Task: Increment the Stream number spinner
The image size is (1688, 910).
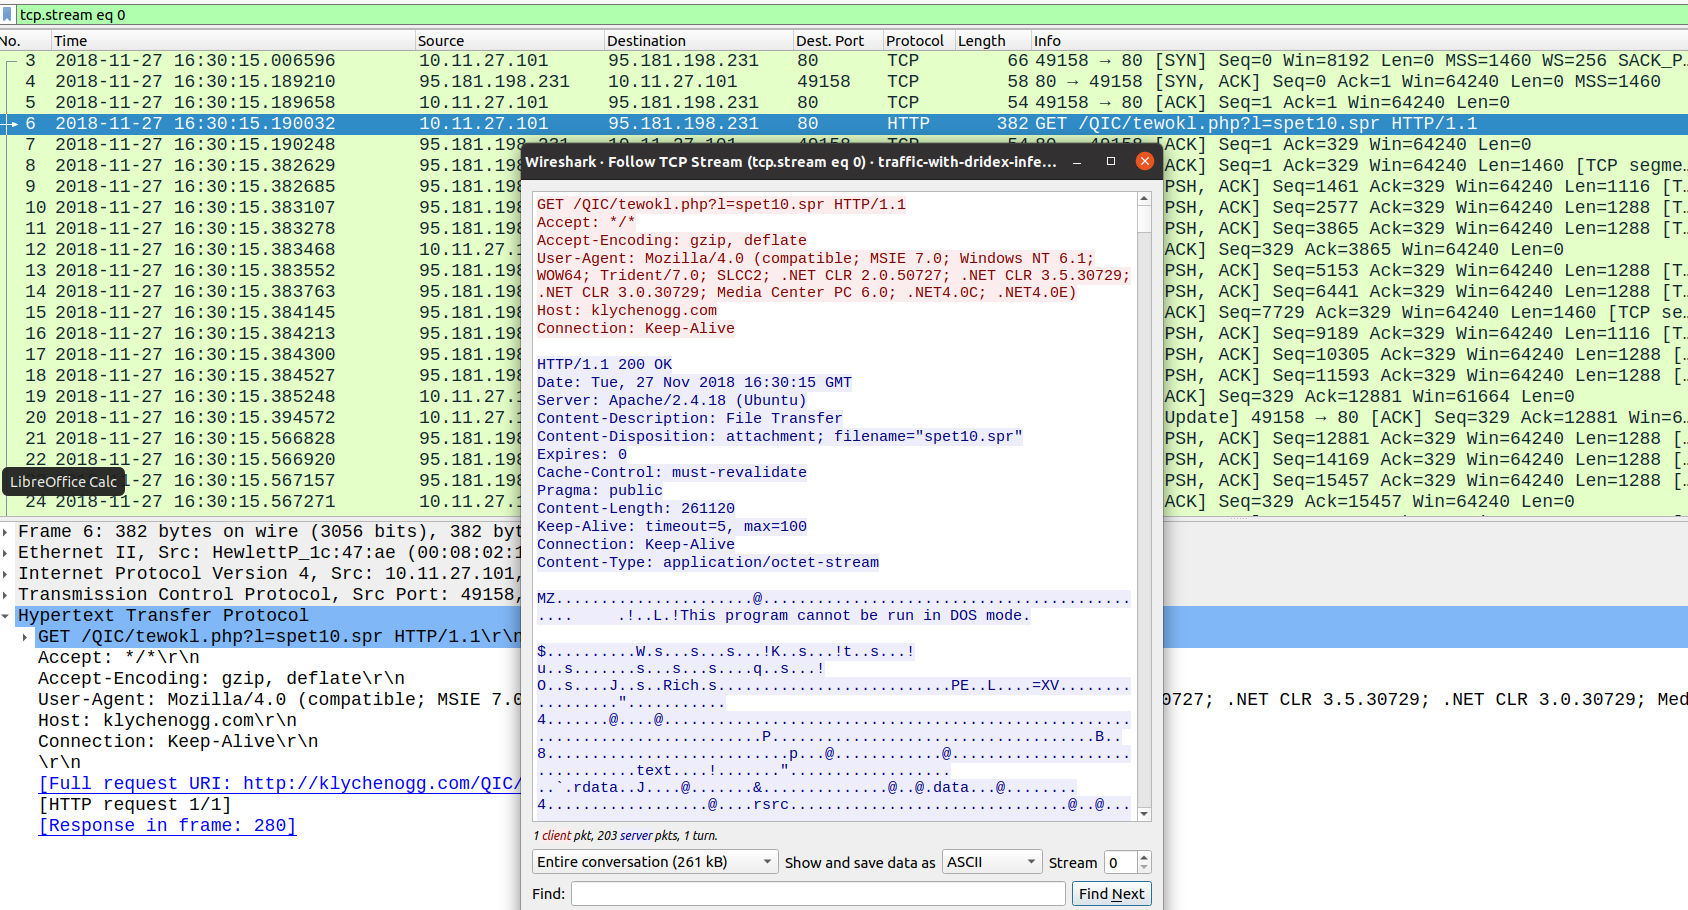Action: (1144, 857)
